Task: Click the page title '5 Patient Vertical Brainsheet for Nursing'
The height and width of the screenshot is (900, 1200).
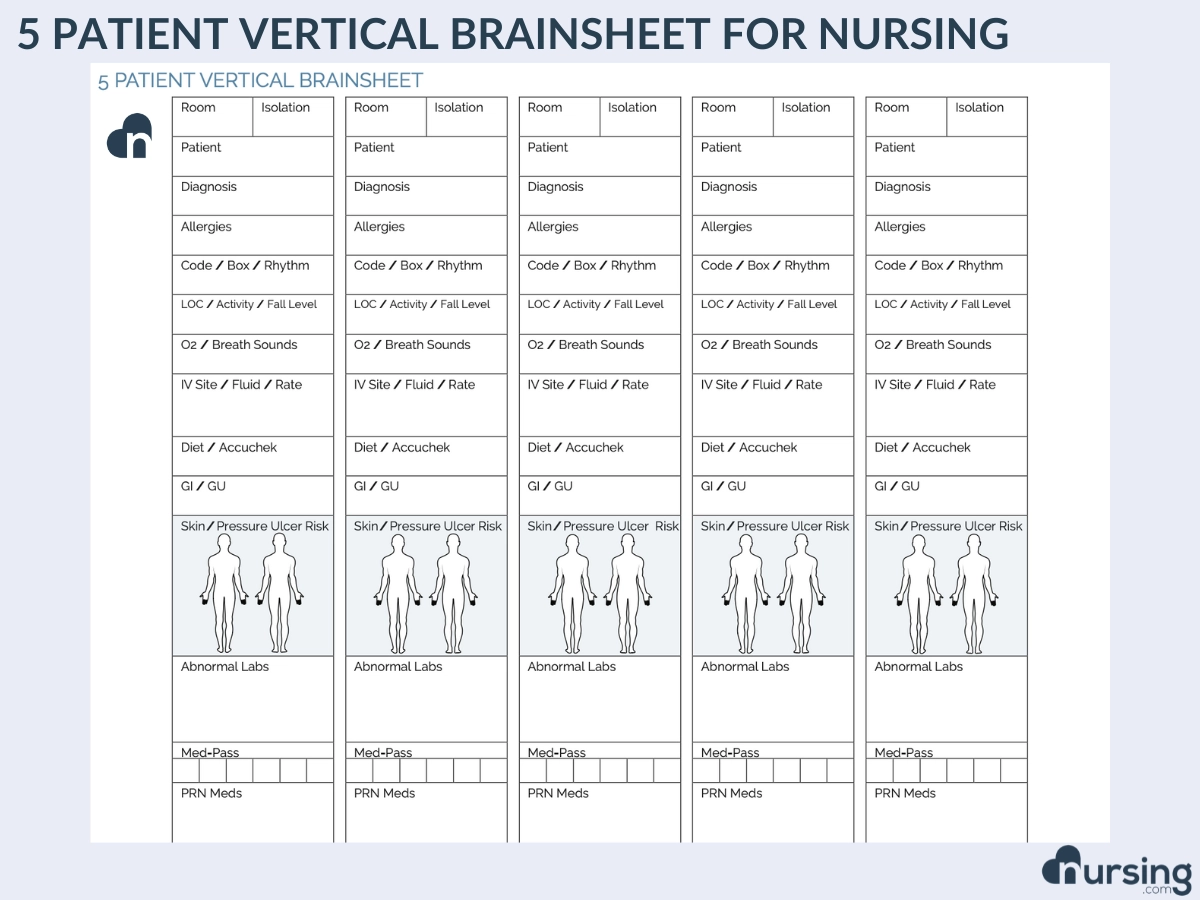Action: [514, 34]
